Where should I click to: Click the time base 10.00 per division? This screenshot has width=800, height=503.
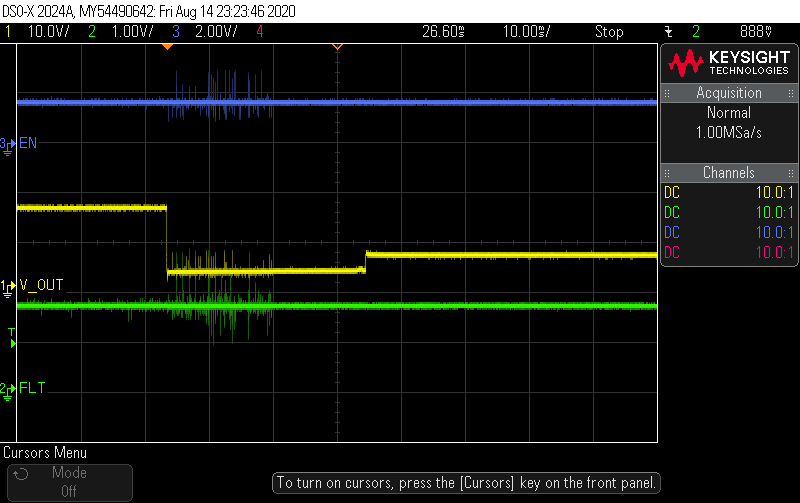coord(526,32)
